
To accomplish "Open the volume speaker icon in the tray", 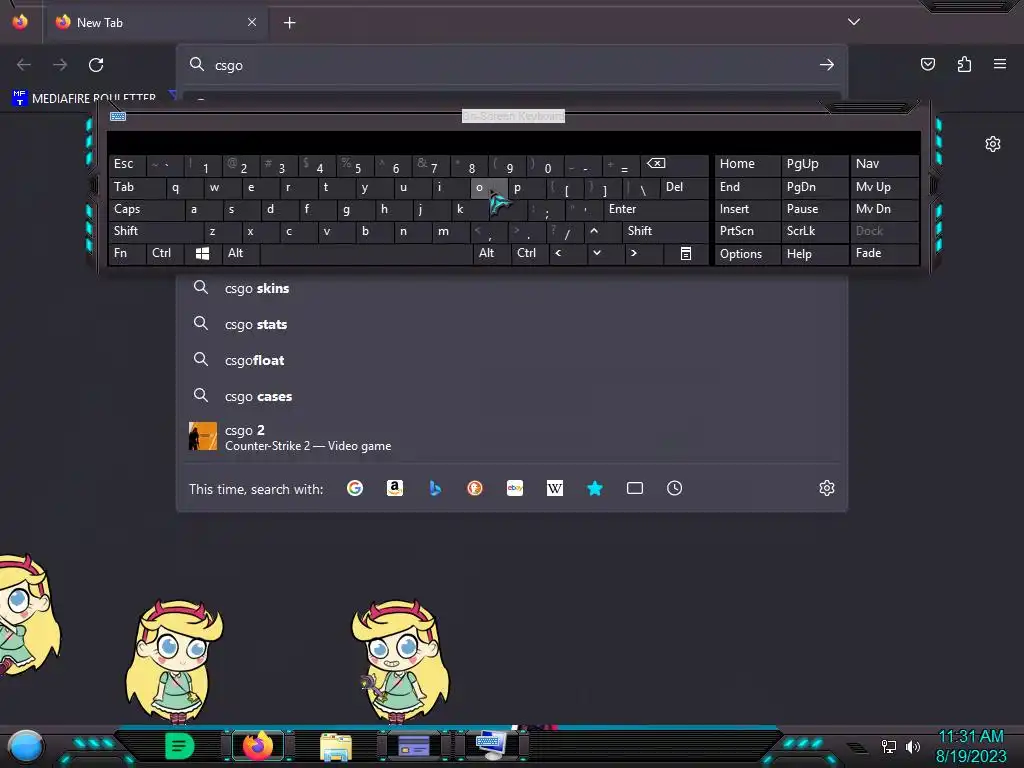I will click(x=912, y=746).
